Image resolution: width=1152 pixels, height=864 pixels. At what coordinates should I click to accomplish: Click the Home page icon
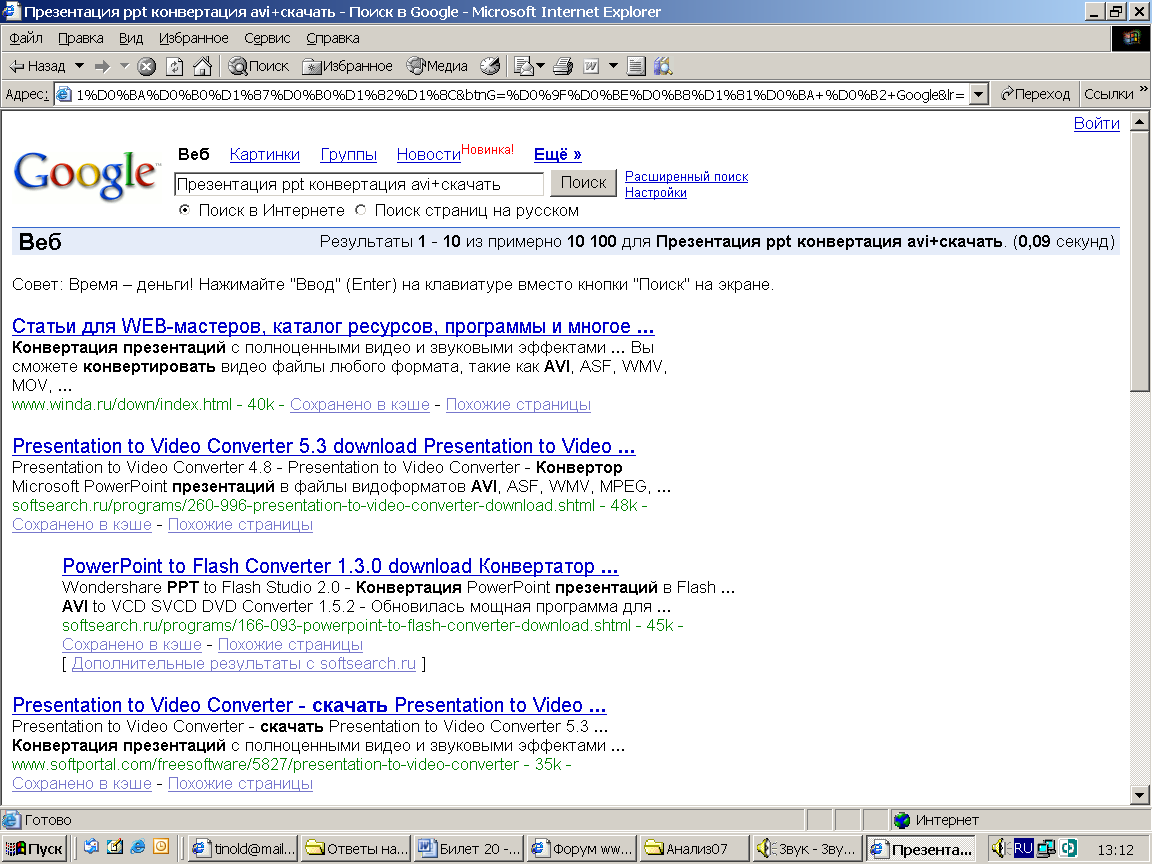point(202,67)
